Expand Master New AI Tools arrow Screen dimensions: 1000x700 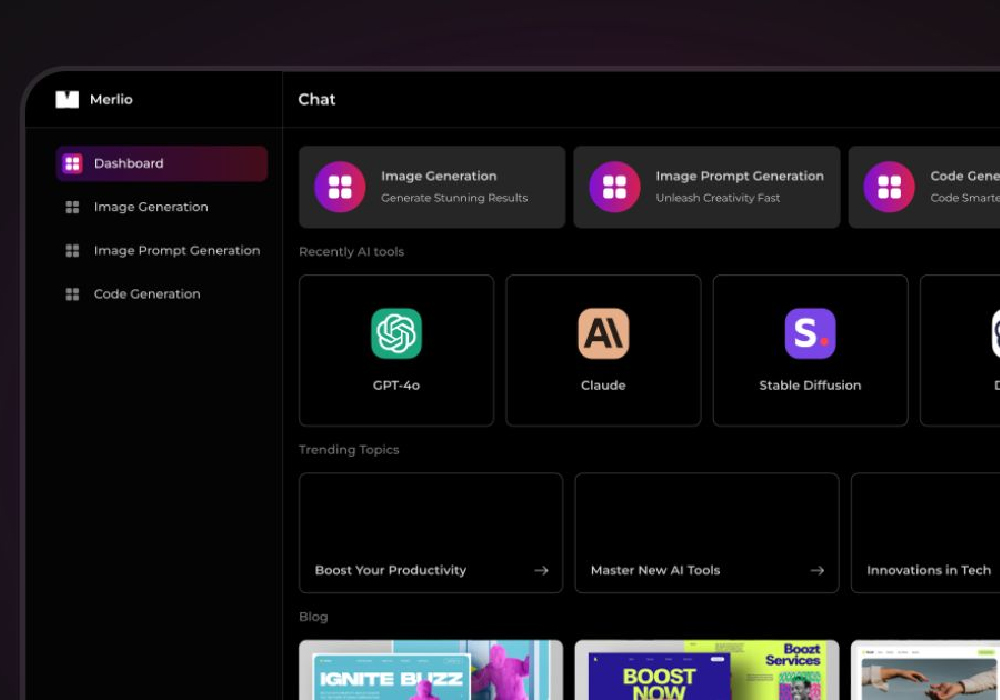point(817,571)
